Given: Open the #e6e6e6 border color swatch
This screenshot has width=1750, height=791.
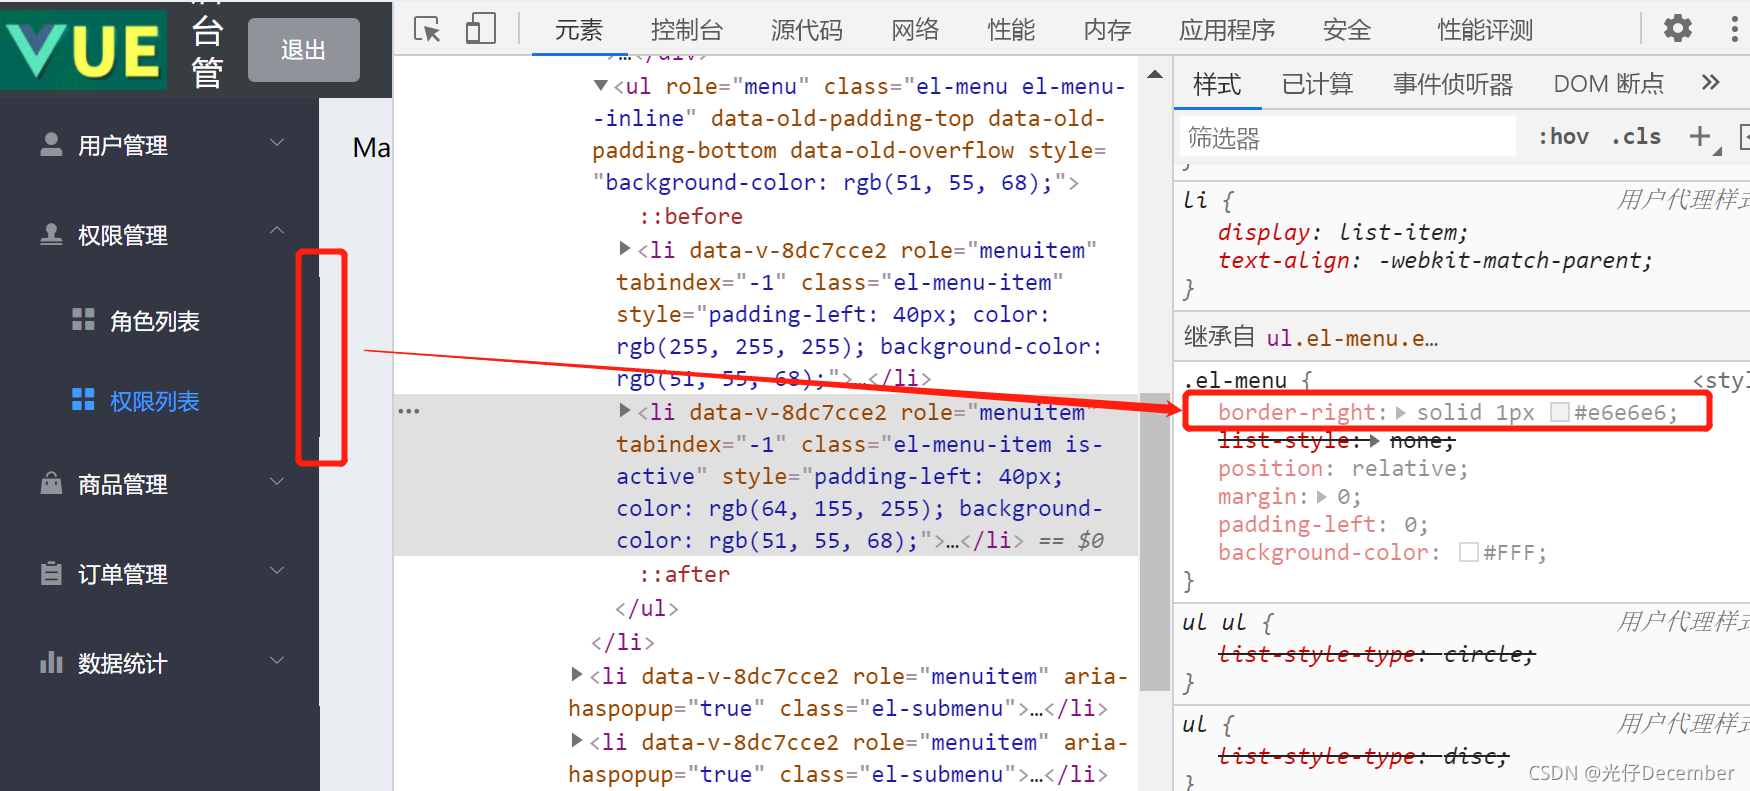Looking at the screenshot, I should pos(1560,412).
